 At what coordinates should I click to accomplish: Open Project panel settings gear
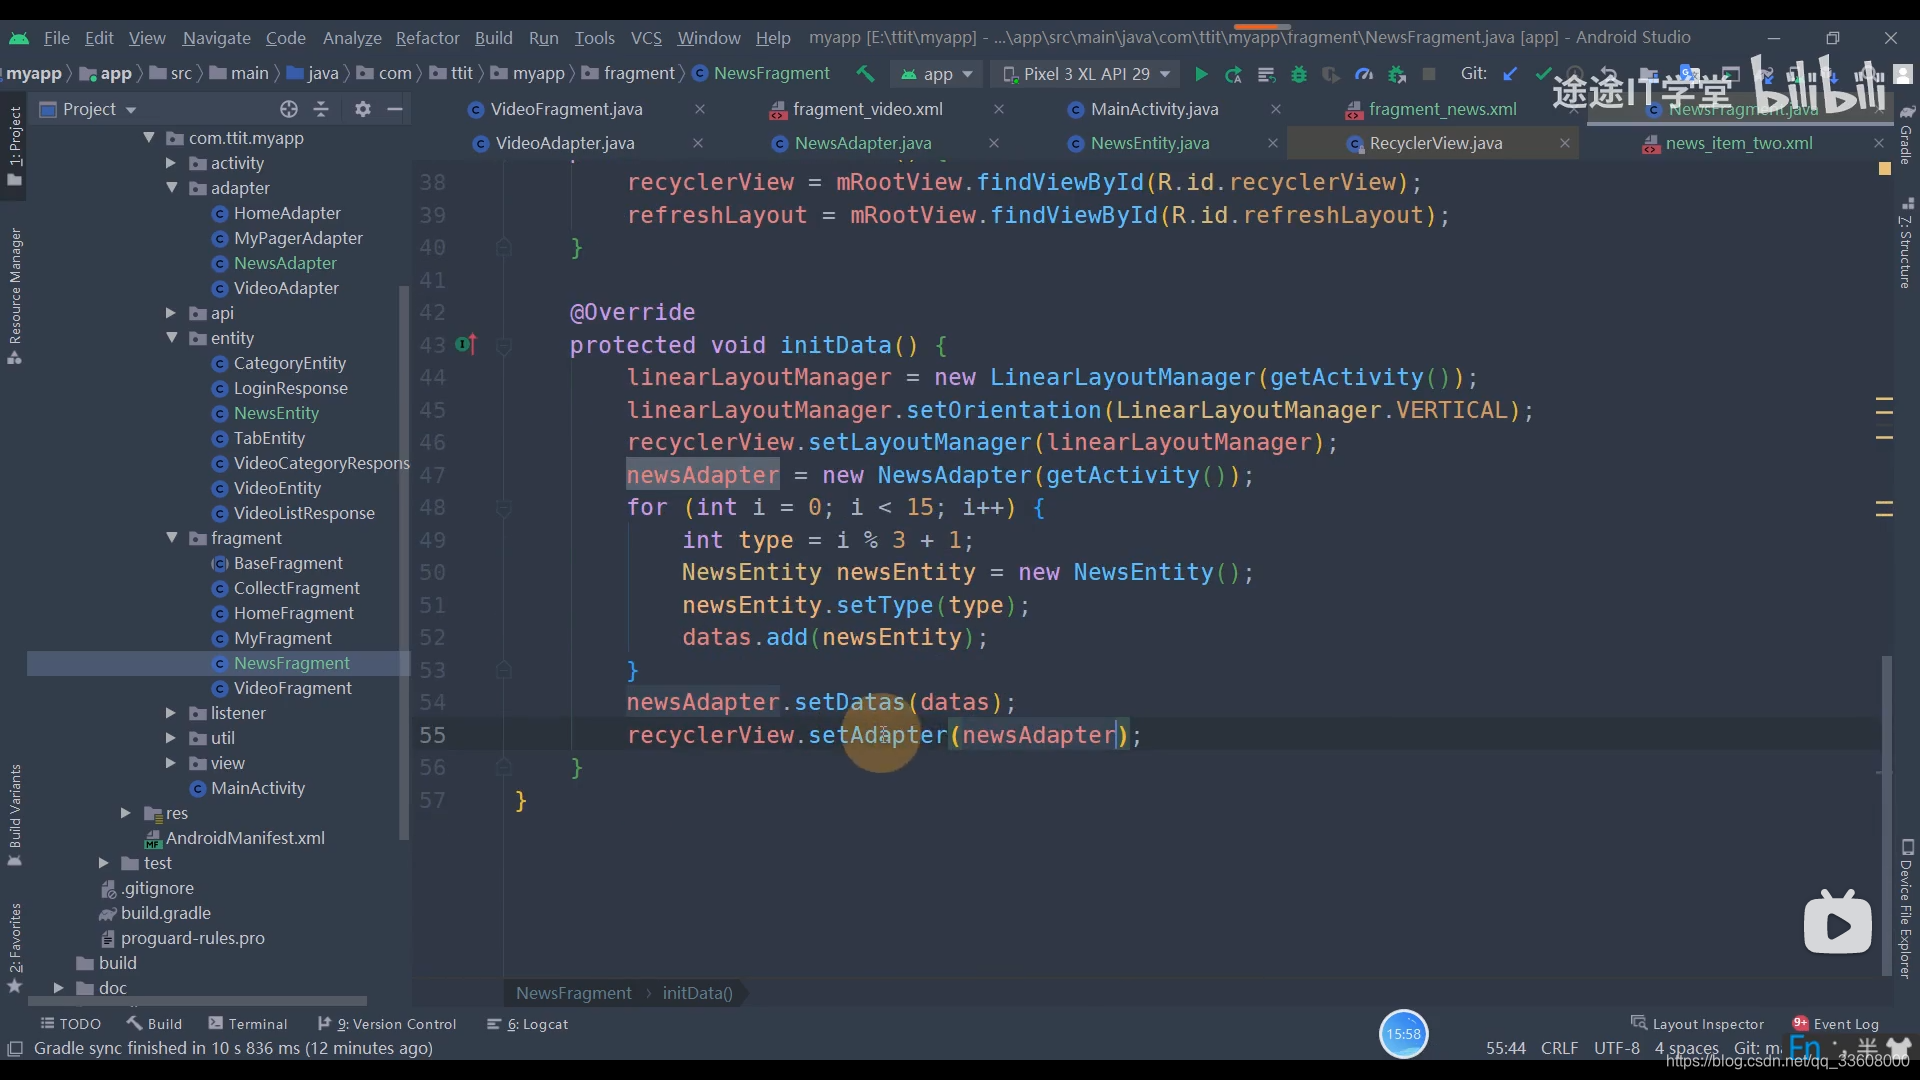click(x=363, y=109)
